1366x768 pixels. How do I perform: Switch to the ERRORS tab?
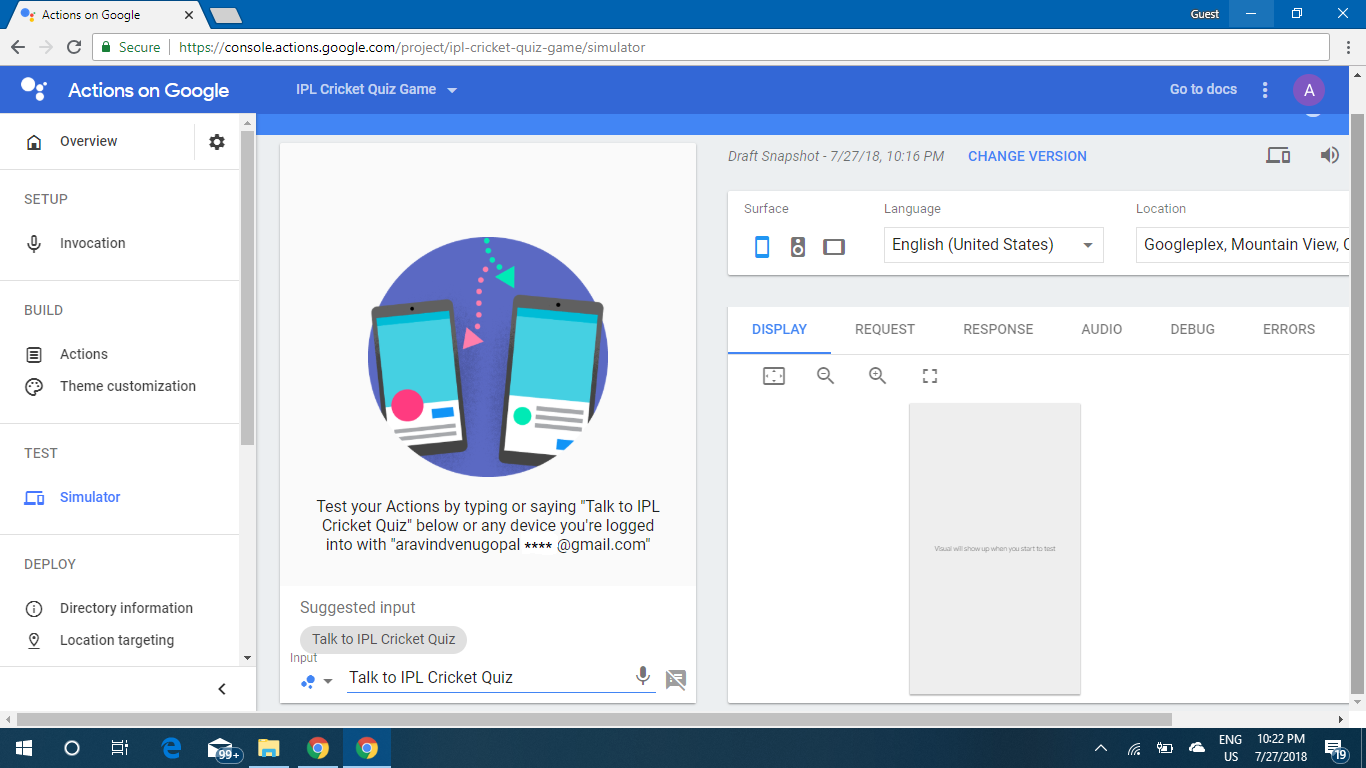pos(1289,330)
